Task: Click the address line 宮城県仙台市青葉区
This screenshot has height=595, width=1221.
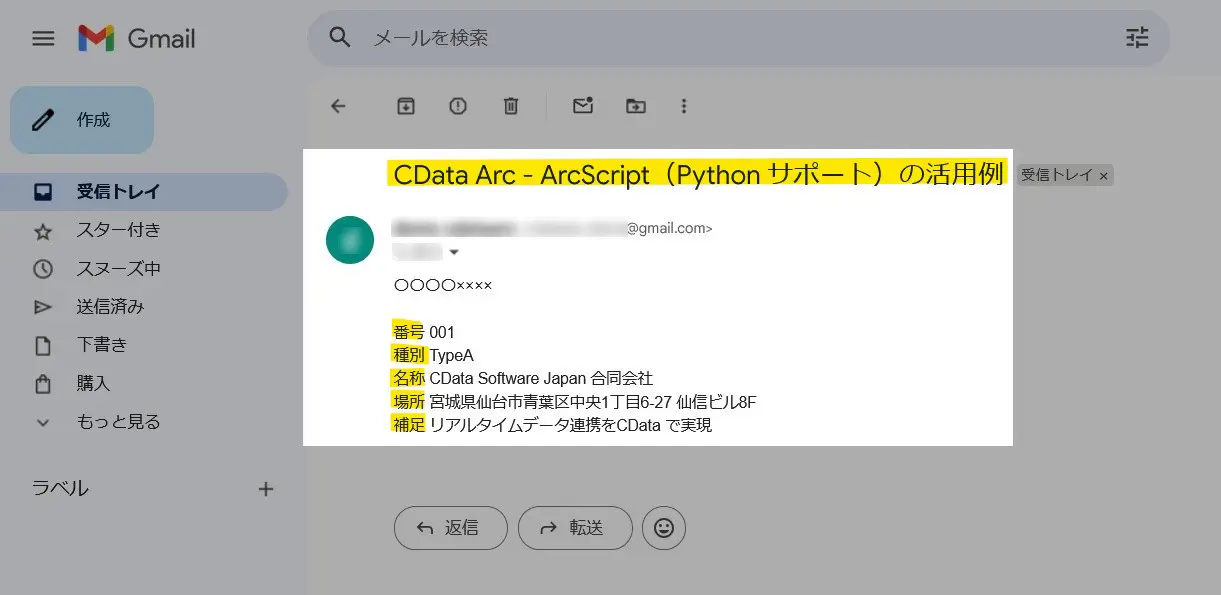Action: (593, 402)
